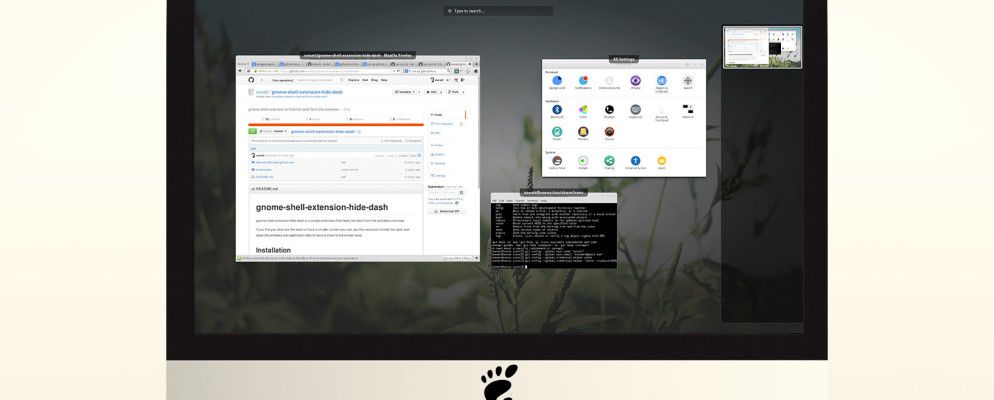Open the Search settings icon

pos(688,83)
